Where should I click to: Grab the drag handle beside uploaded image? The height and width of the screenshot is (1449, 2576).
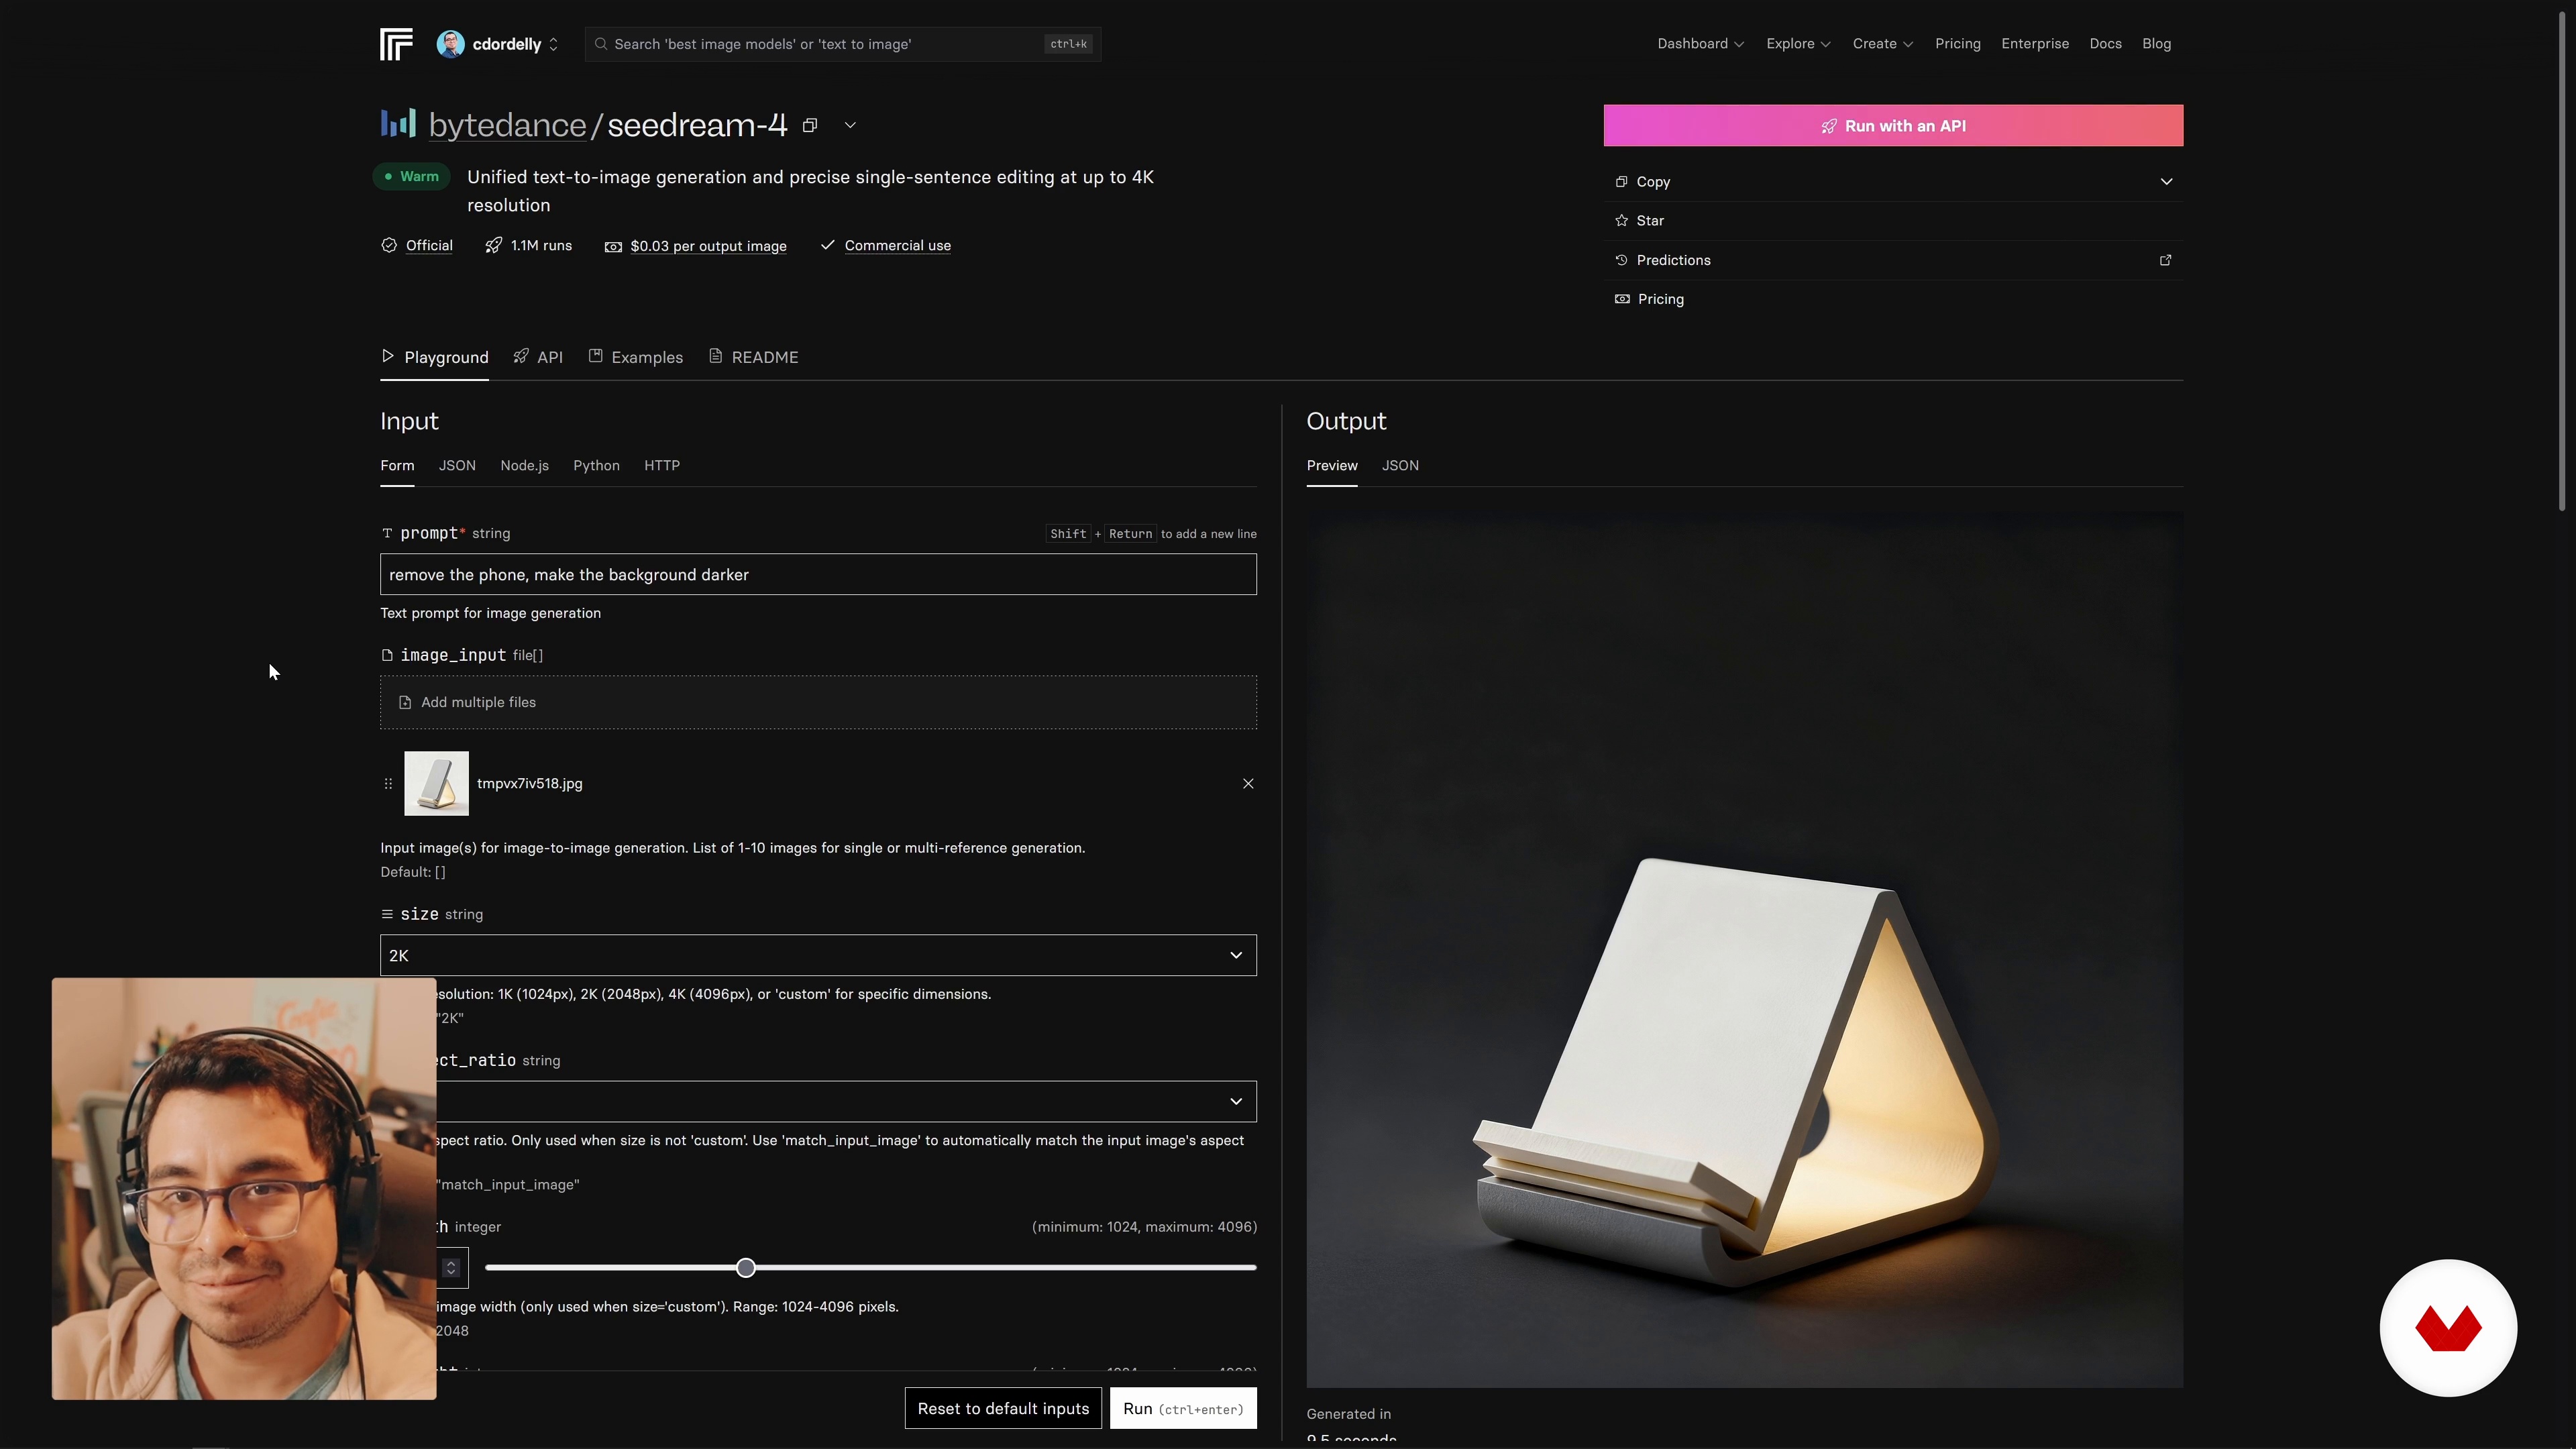click(388, 783)
